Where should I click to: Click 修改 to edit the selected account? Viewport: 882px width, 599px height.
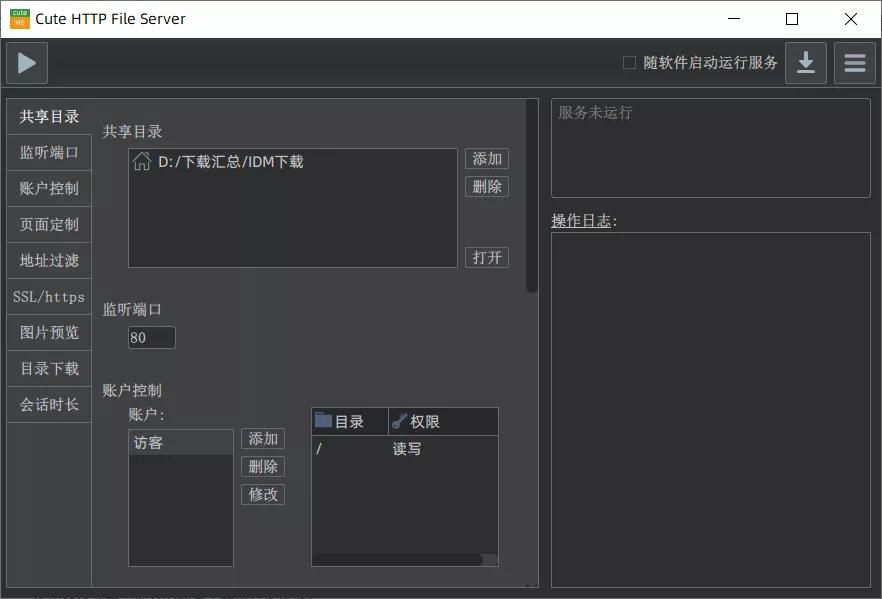point(262,494)
